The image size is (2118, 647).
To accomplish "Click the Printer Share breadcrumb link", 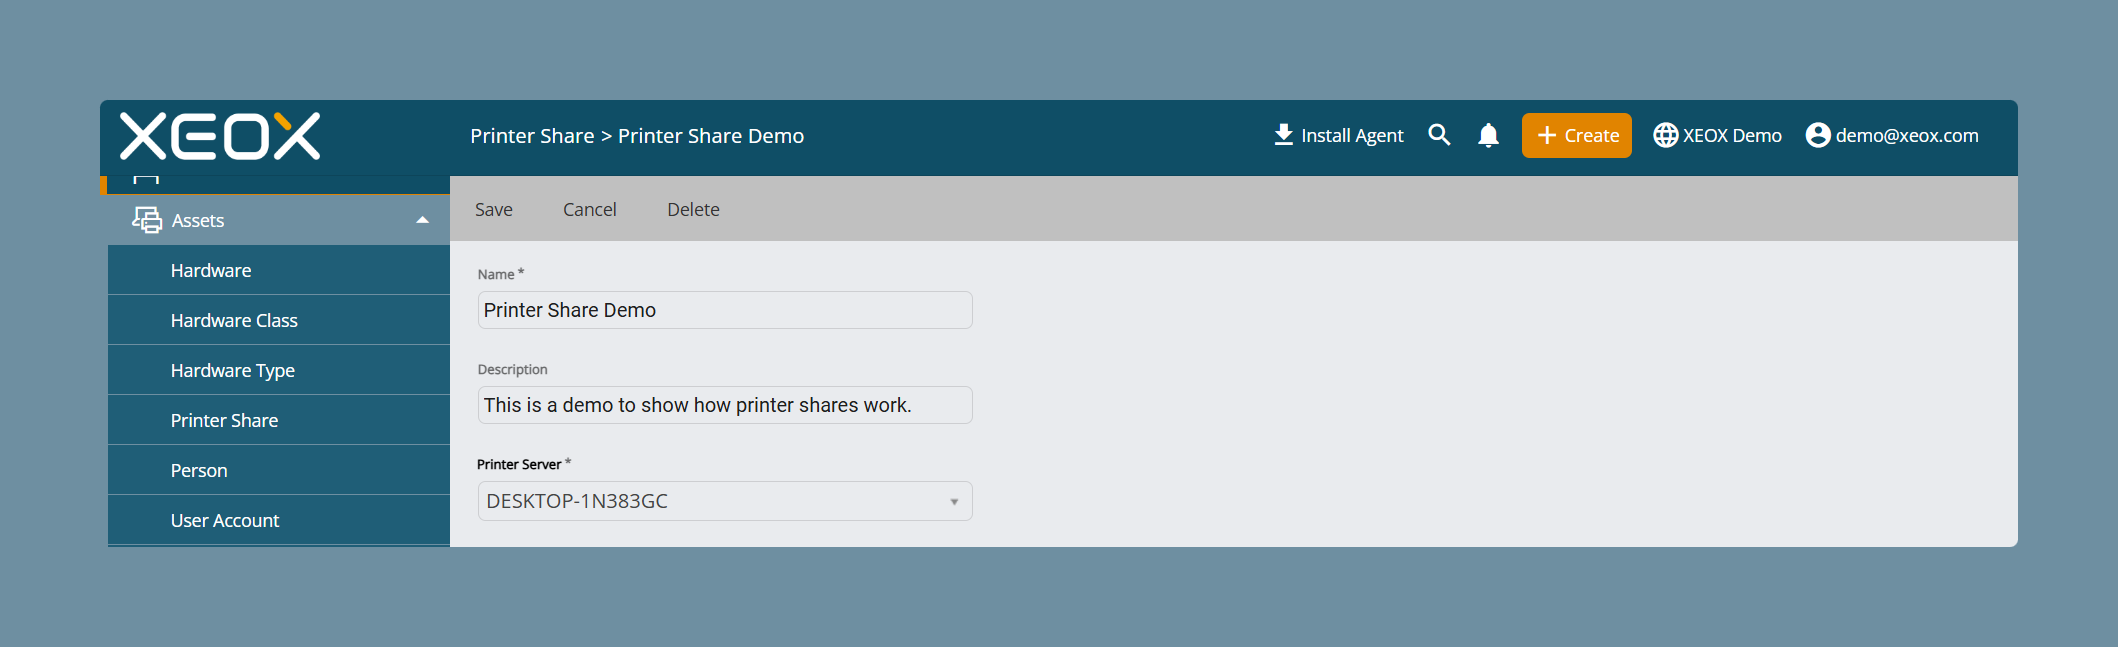I will [532, 136].
